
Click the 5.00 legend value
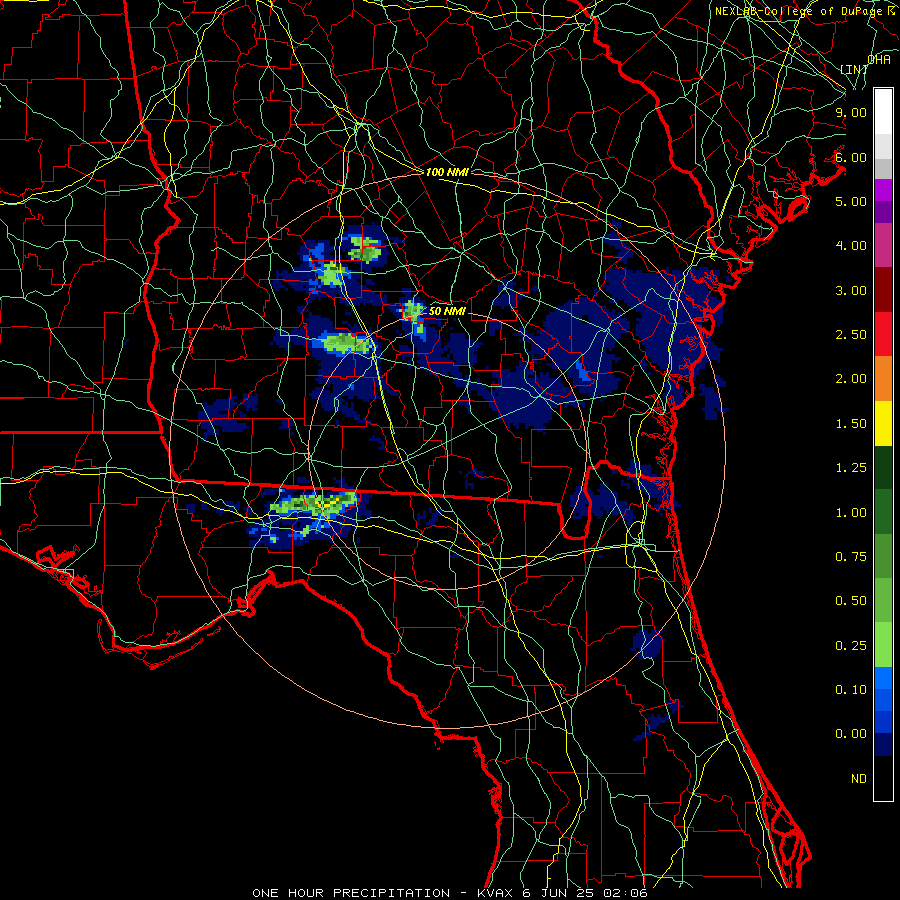pos(851,201)
